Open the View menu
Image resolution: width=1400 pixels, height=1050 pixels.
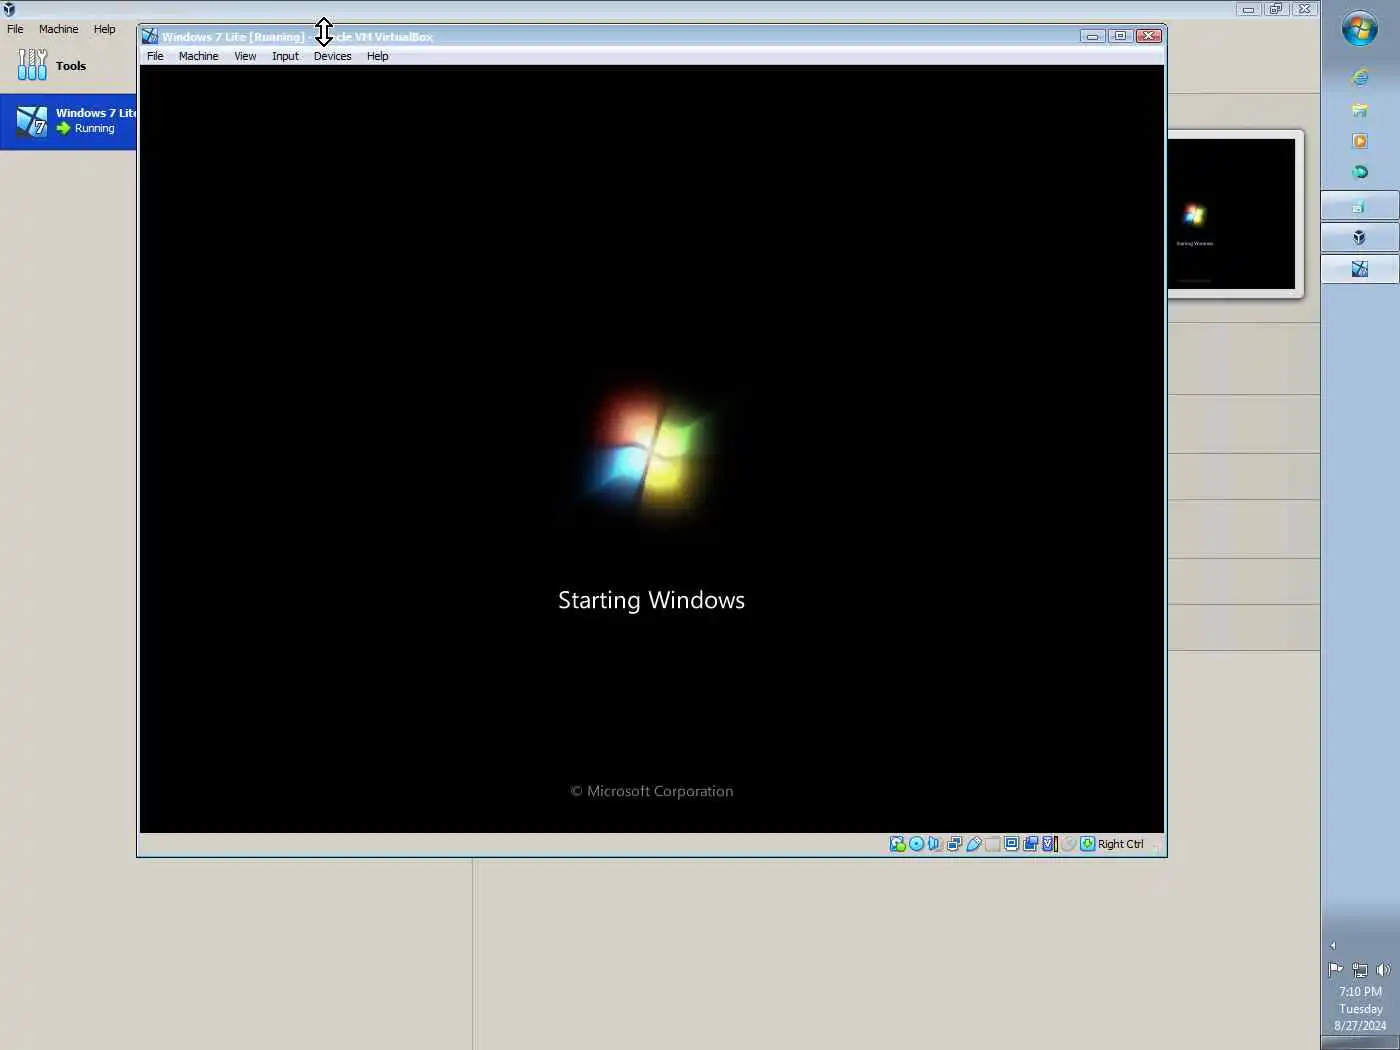[245, 56]
